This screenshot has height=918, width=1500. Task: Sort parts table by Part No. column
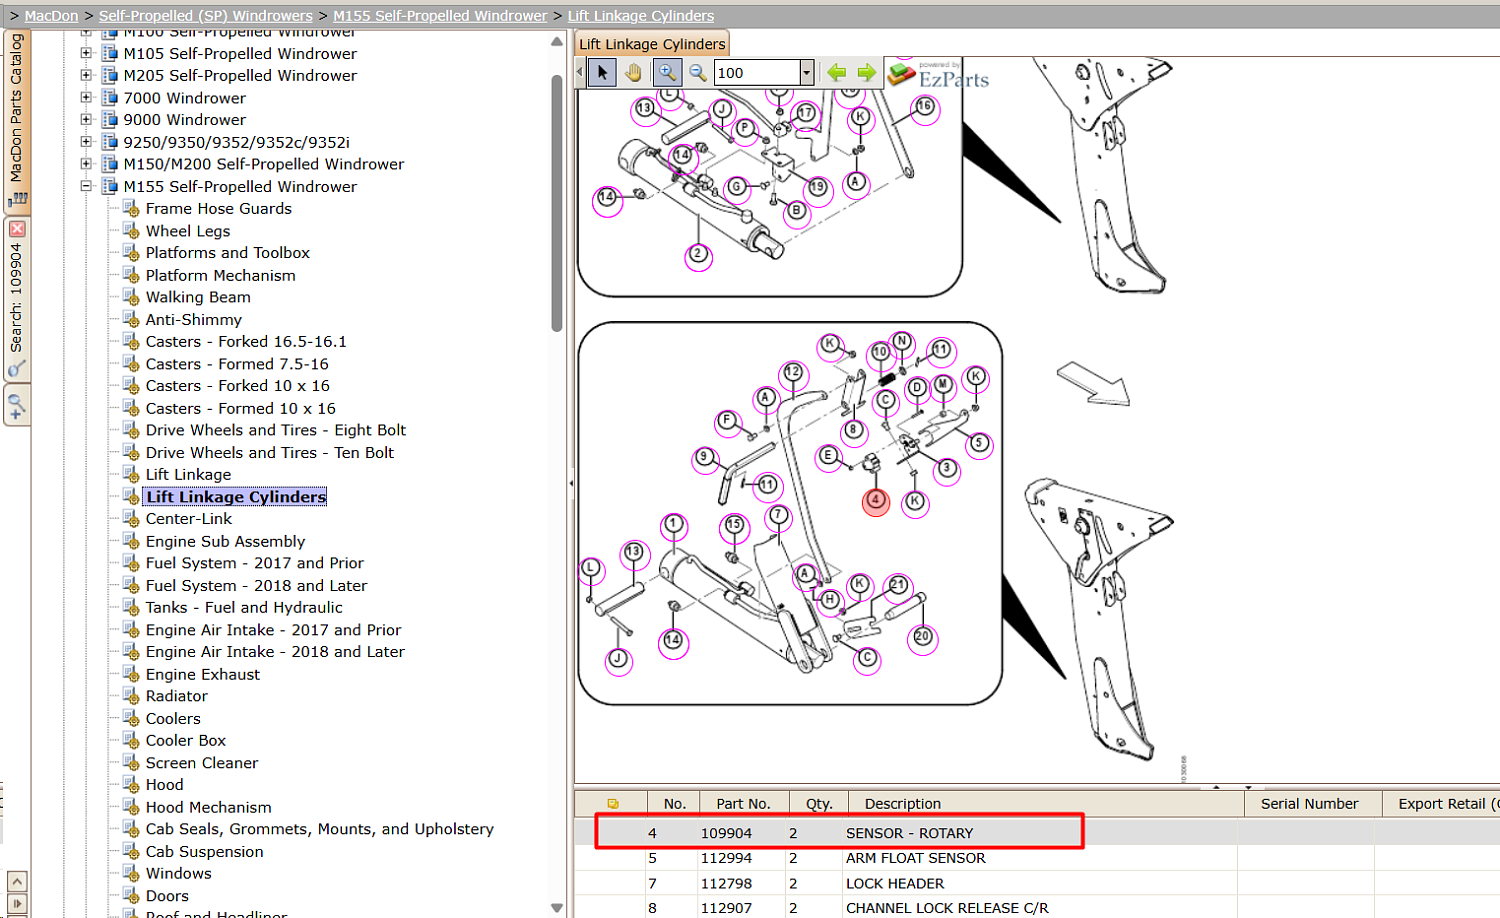(x=743, y=804)
